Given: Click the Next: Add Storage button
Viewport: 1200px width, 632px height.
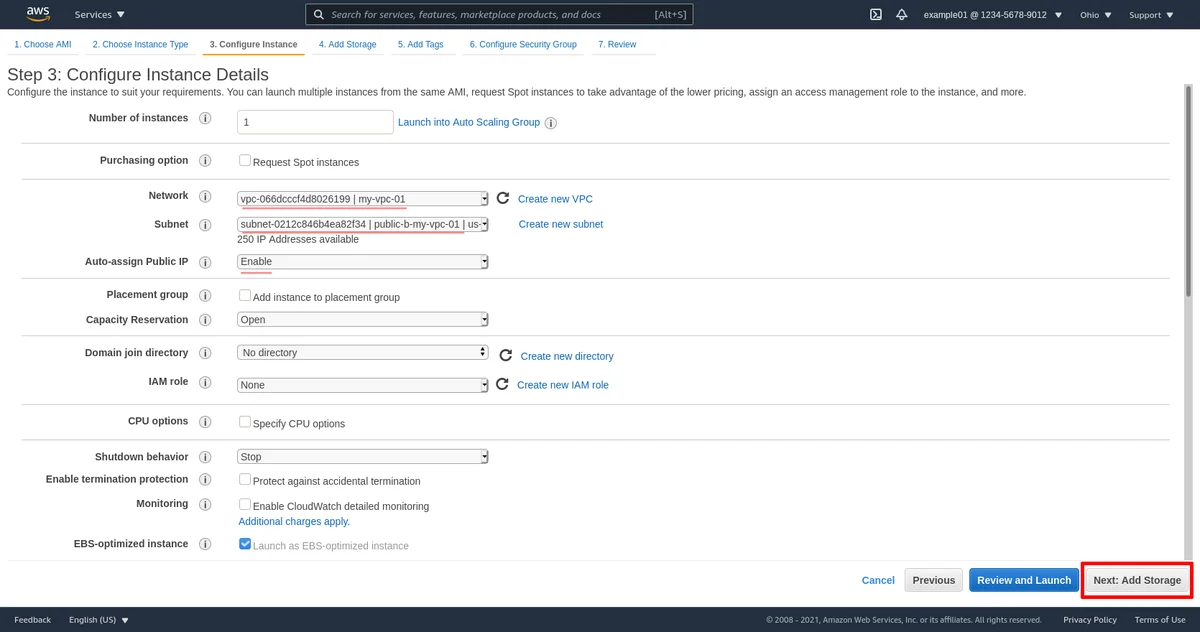Looking at the screenshot, I should point(1136,580).
